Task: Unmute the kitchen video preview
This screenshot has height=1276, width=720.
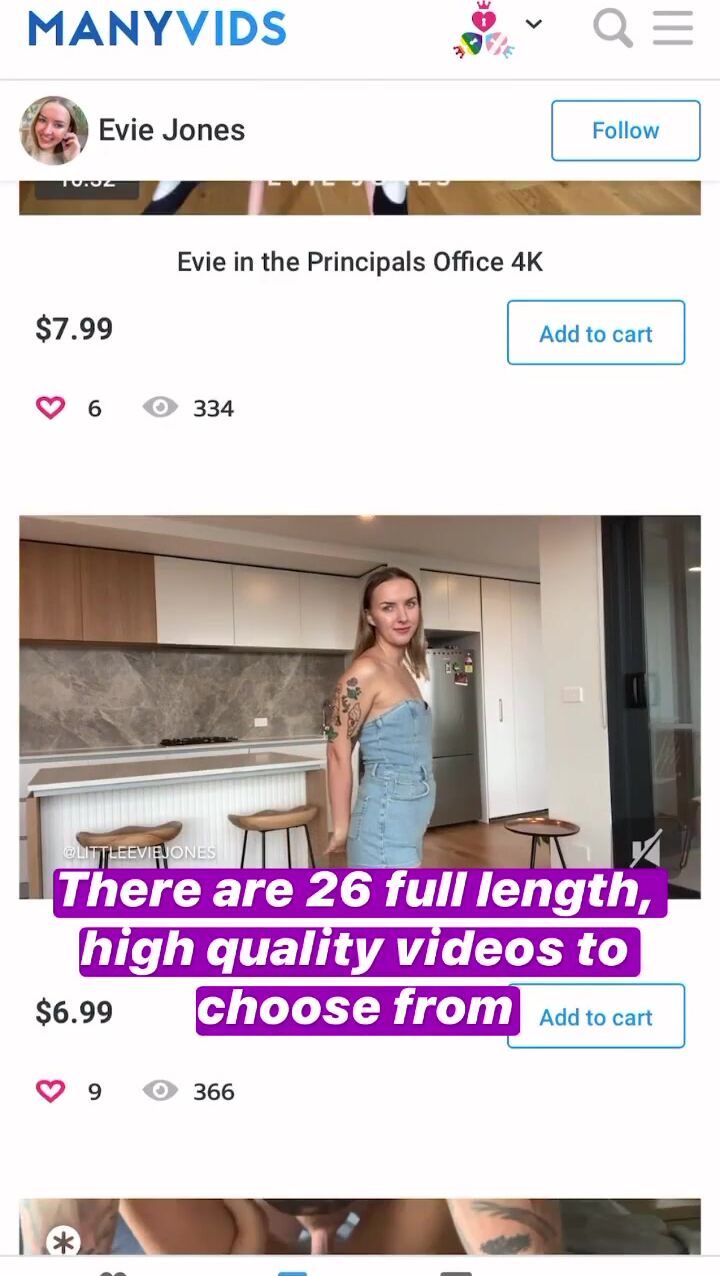Action: 645,851
